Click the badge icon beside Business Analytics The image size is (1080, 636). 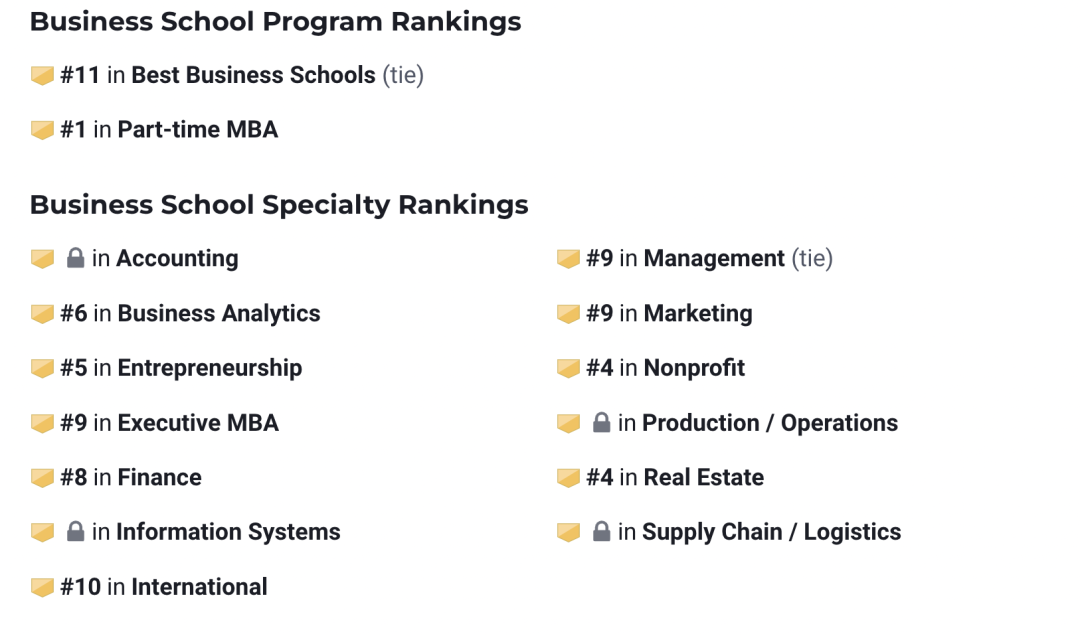click(x=42, y=314)
